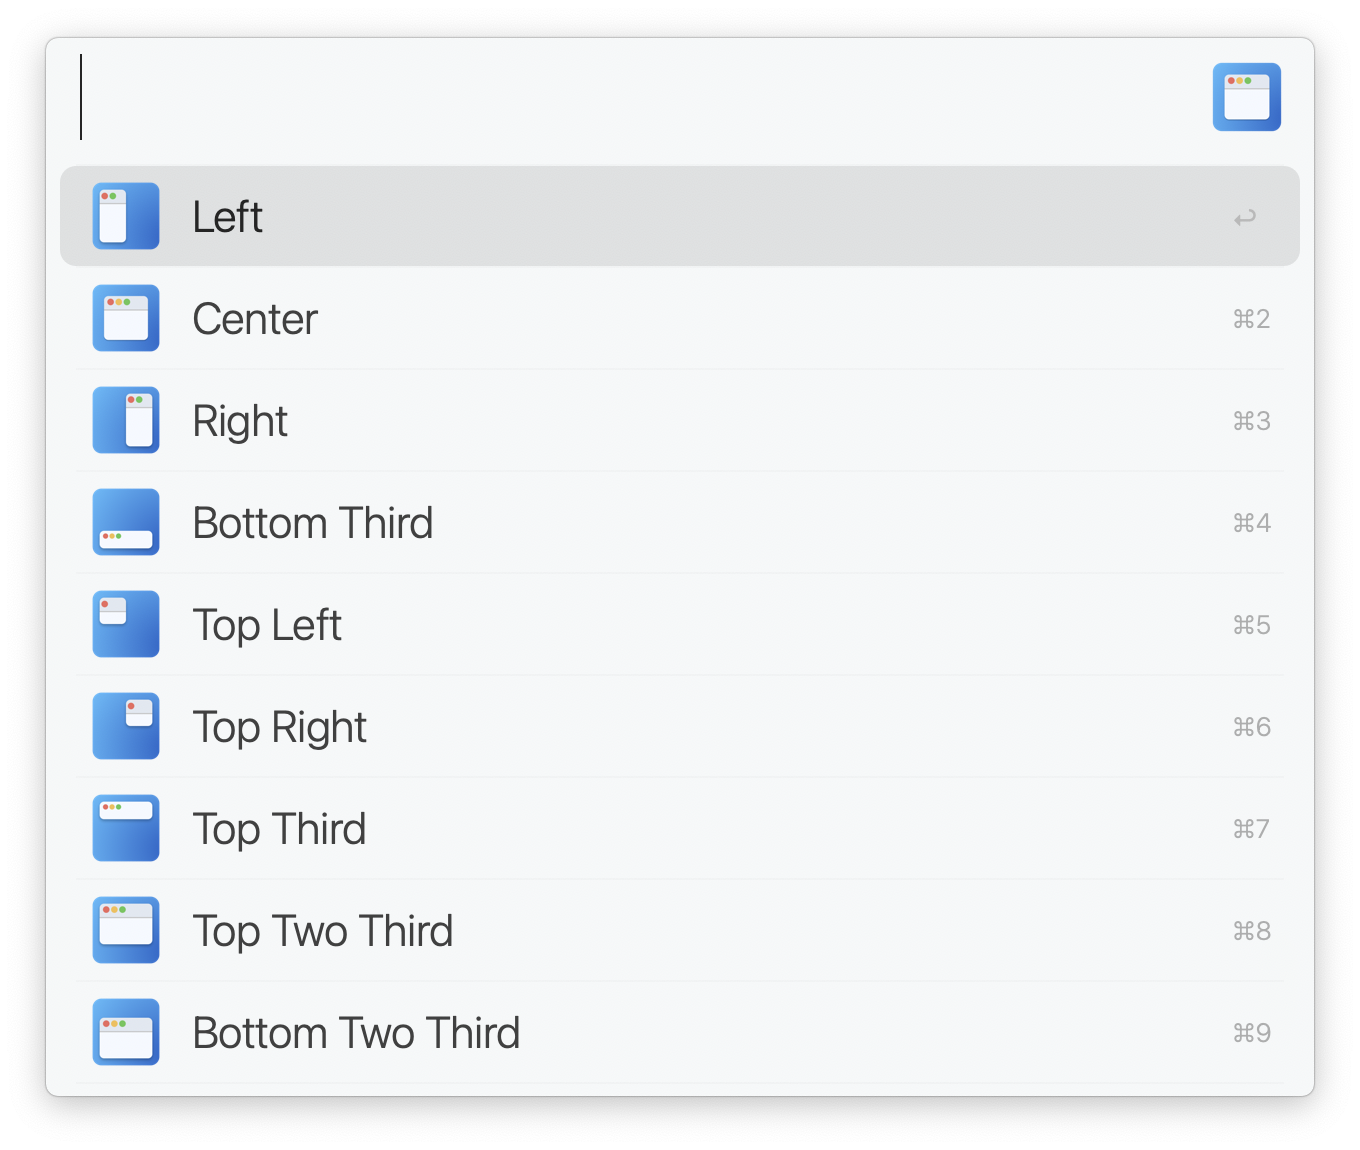Choose the Top Left arrangement
This screenshot has height=1150, width=1360.
600,624
